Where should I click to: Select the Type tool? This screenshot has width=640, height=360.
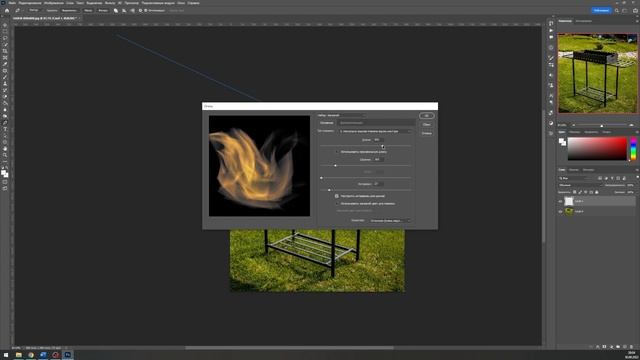coord(5,129)
